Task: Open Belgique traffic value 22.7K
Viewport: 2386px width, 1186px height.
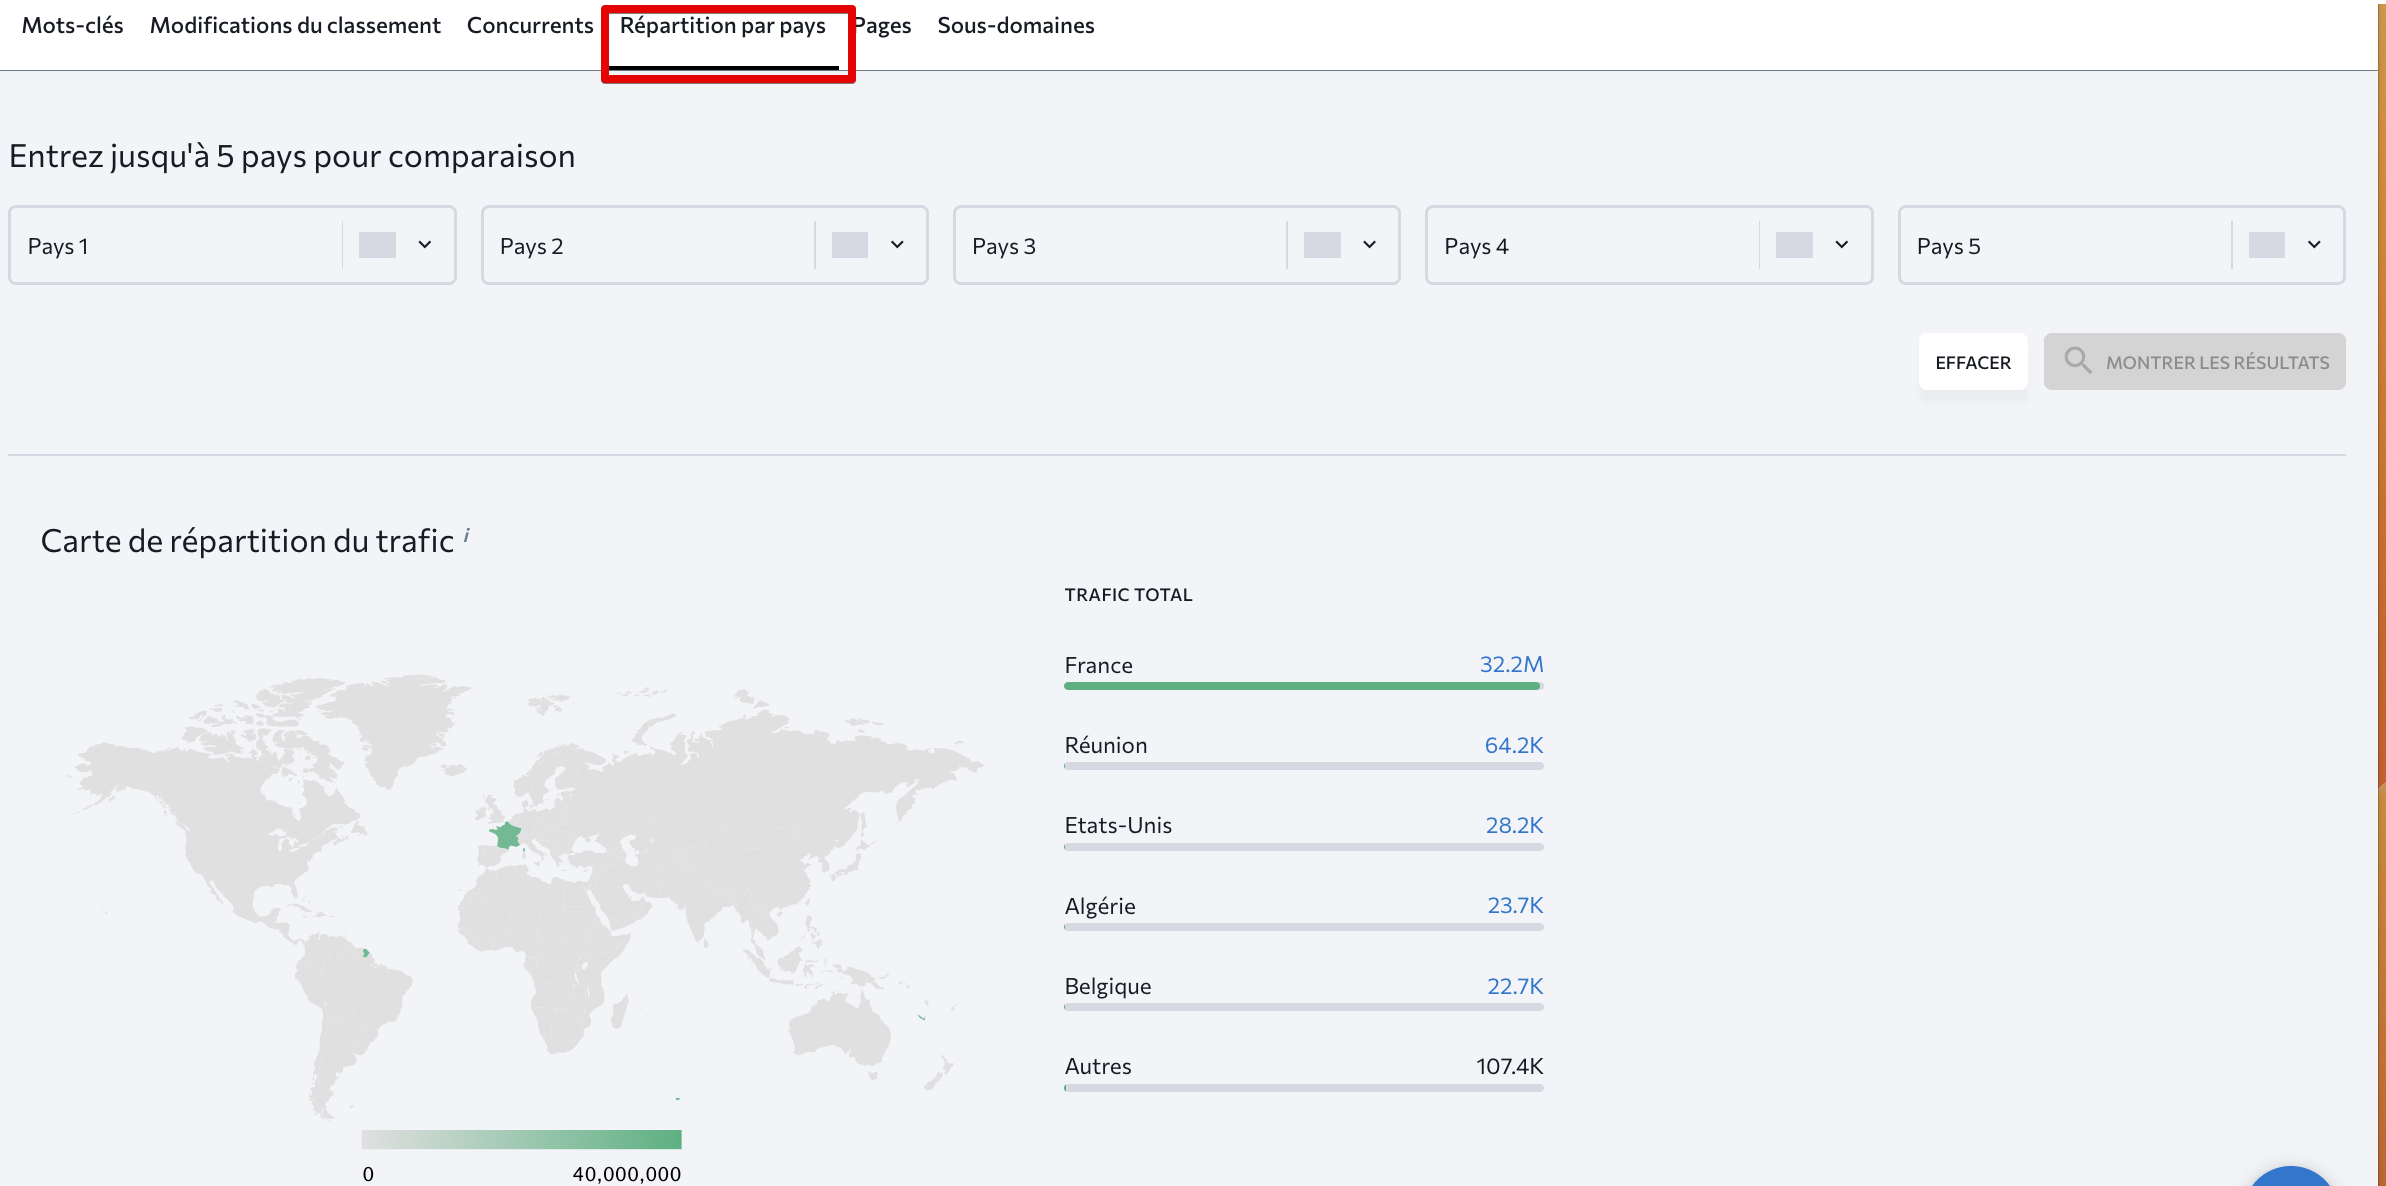Action: [1515, 986]
